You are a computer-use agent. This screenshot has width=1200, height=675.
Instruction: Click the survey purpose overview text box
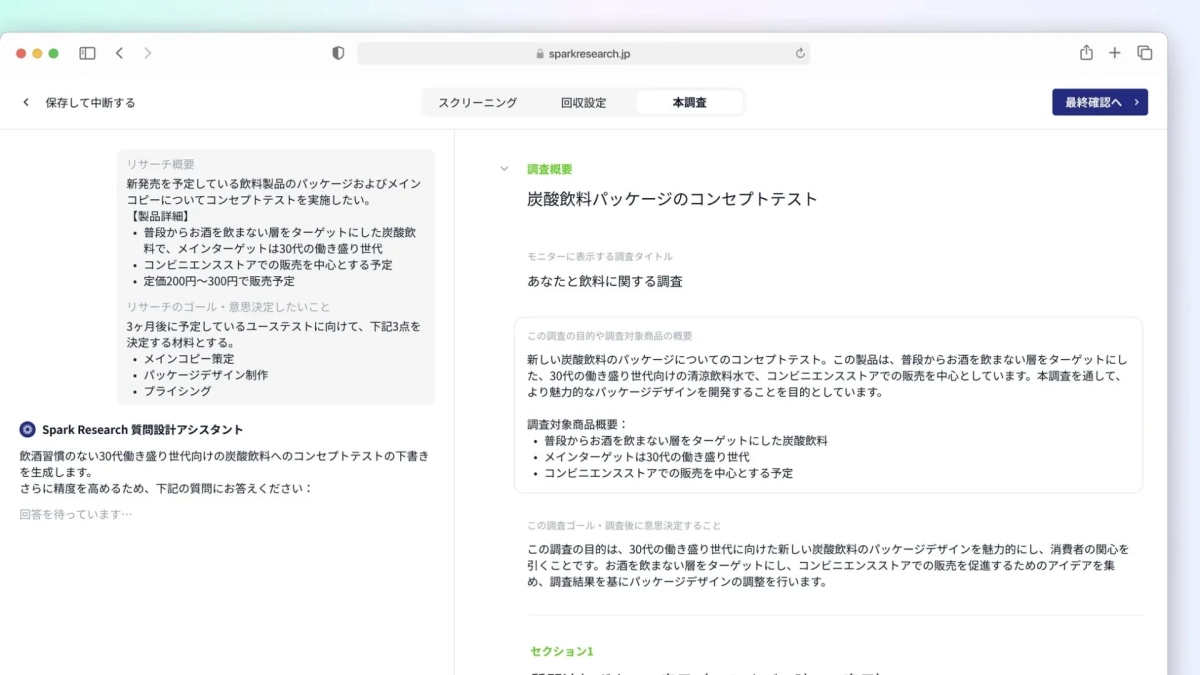click(x=828, y=405)
